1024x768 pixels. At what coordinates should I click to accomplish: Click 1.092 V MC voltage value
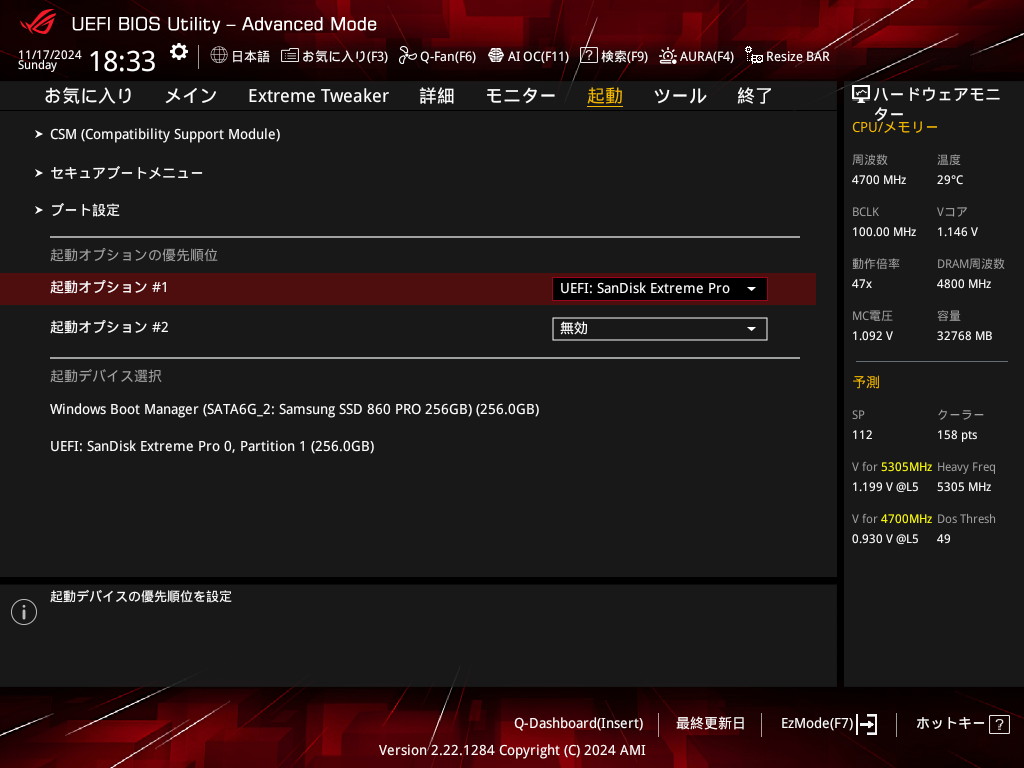[872, 336]
